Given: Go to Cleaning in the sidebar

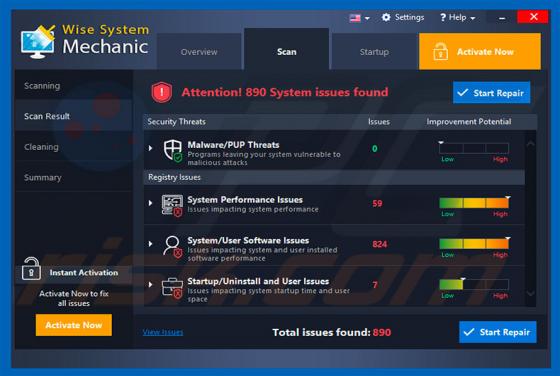Looking at the screenshot, I should pyautogui.click(x=73, y=147).
